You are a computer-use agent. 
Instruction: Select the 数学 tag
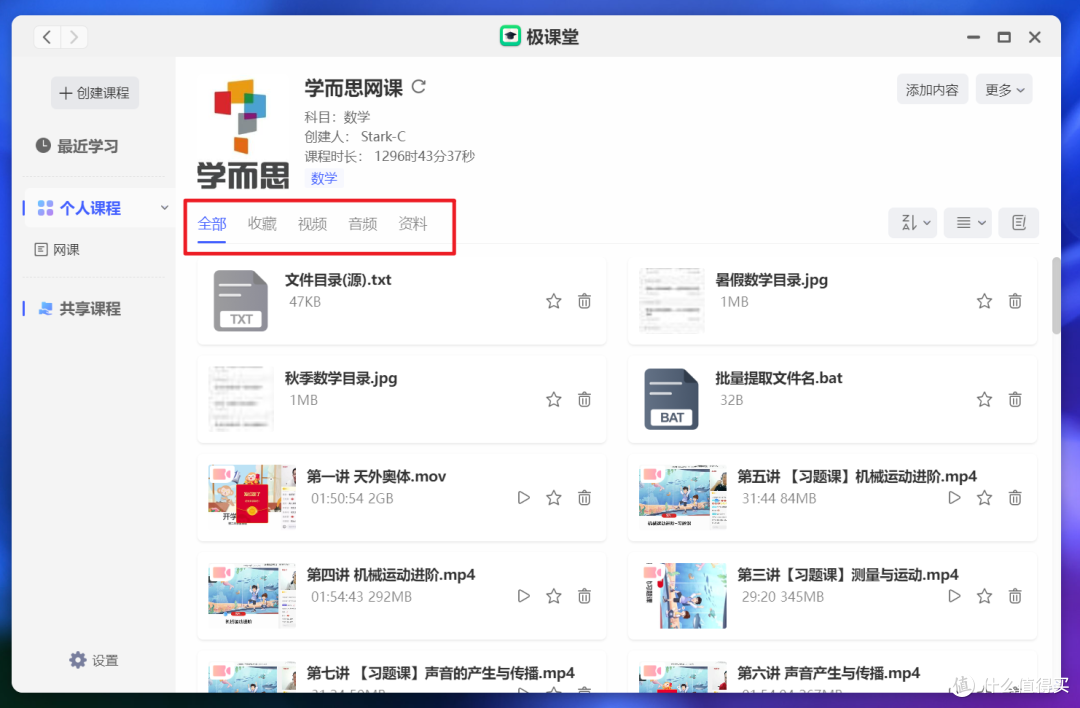pos(324,178)
